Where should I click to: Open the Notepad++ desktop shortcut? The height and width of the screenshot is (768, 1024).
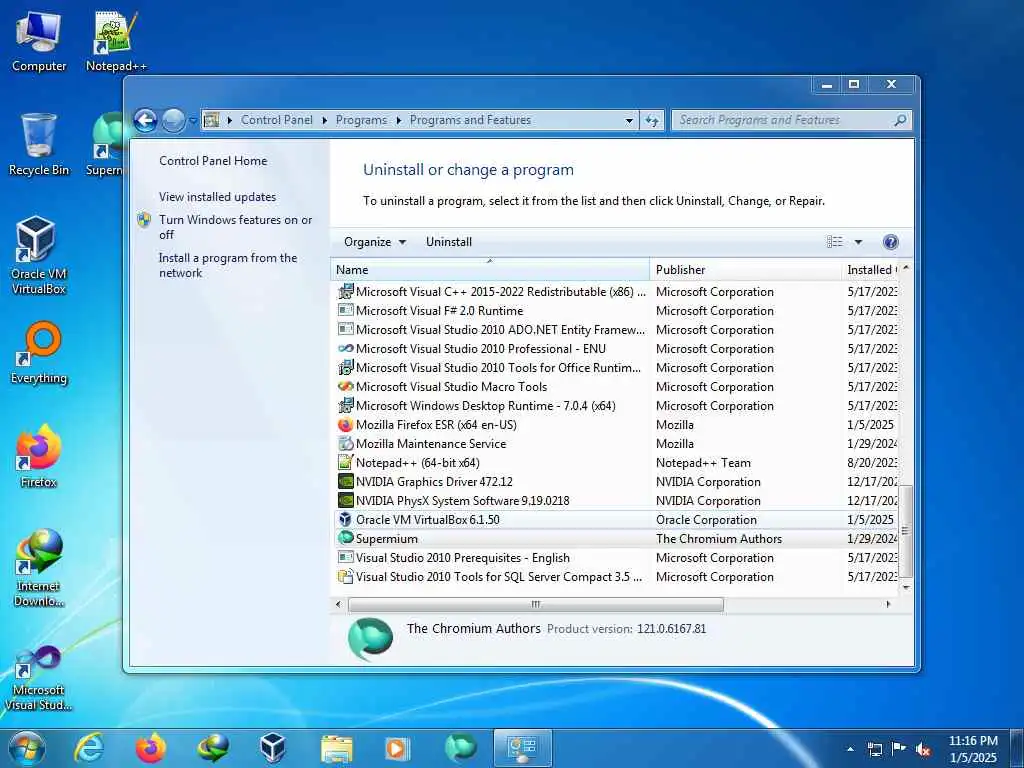tap(116, 42)
